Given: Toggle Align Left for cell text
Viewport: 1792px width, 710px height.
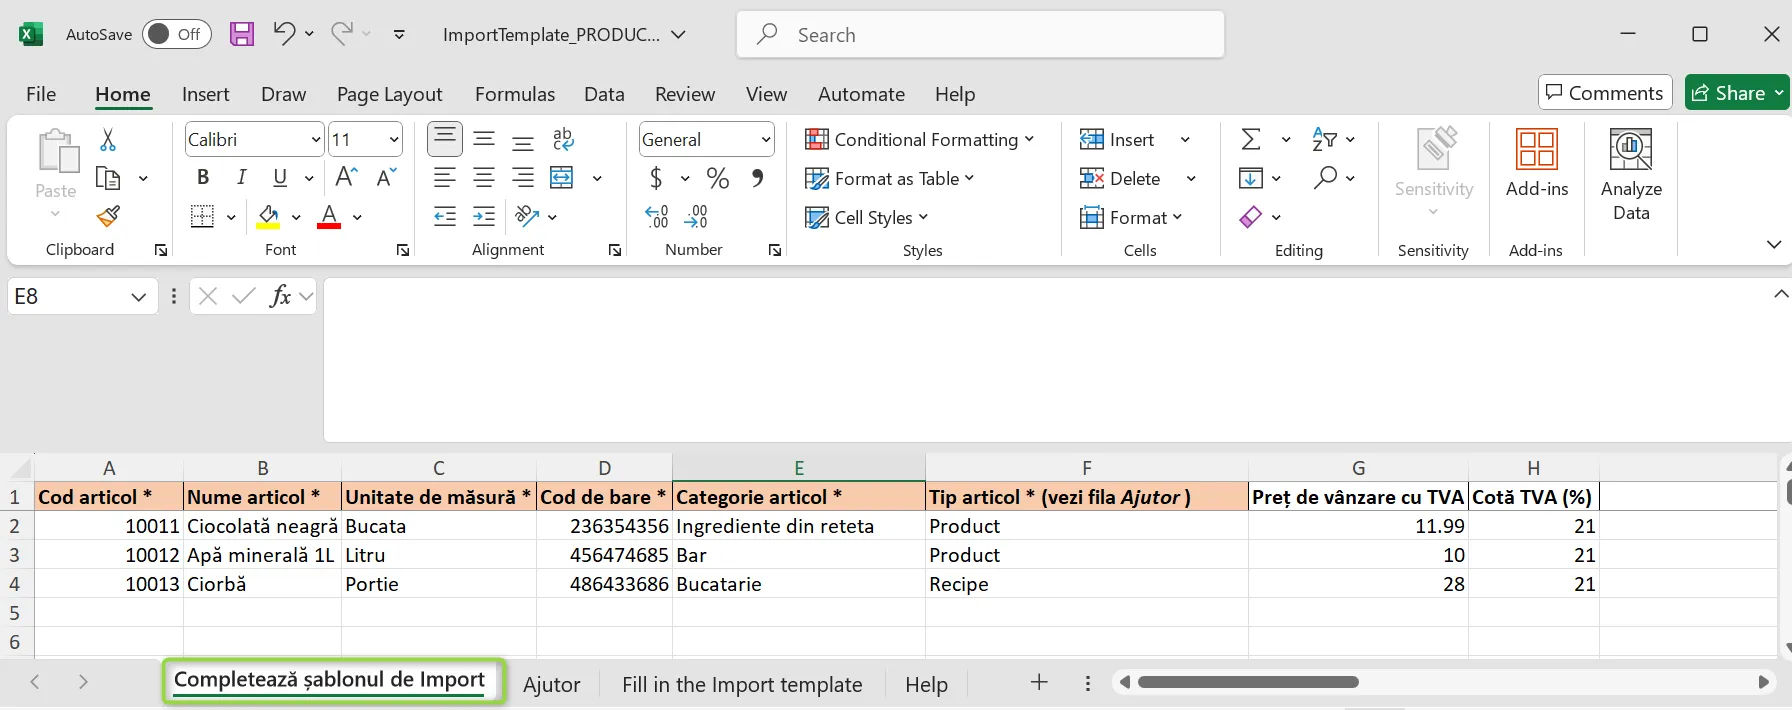Looking at the screenshot, I should pyautogui.click(x=445, y=178).
